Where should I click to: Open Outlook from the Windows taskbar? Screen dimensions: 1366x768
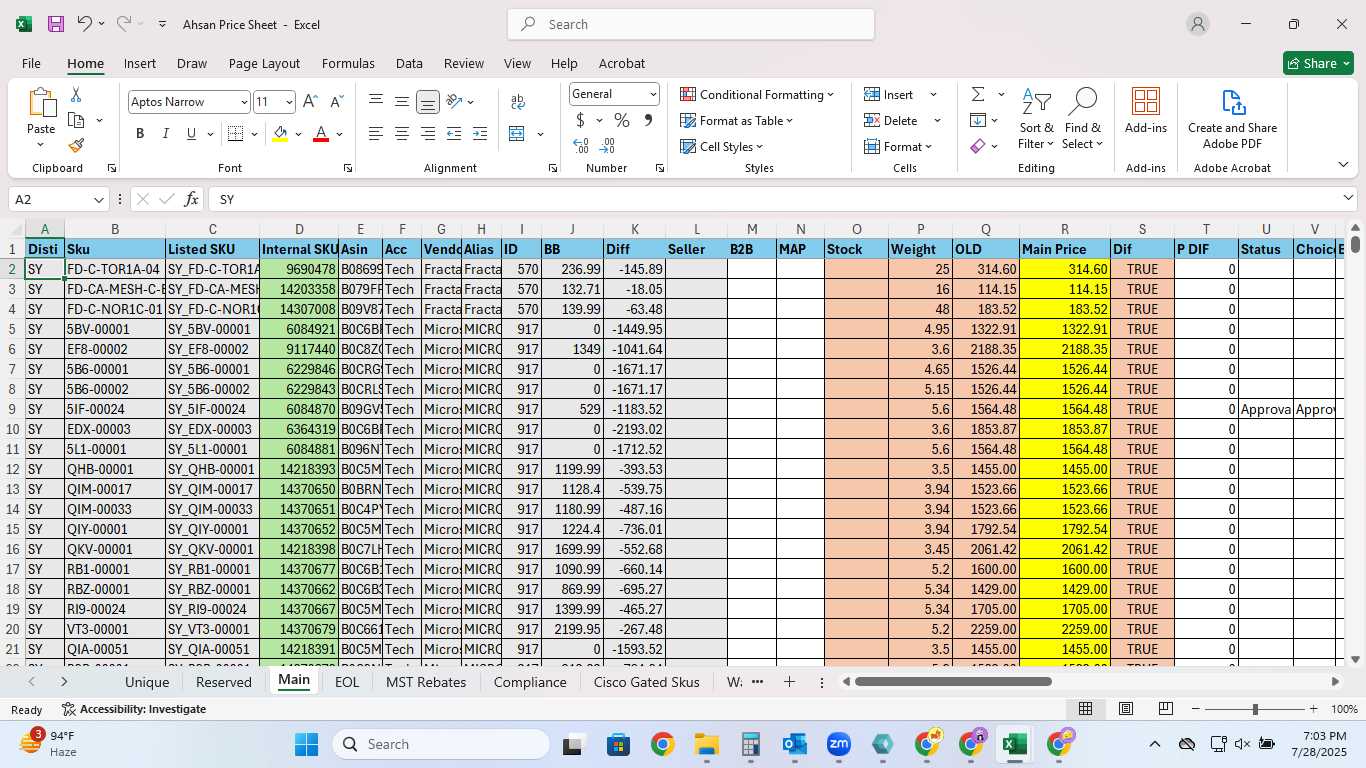795,744
